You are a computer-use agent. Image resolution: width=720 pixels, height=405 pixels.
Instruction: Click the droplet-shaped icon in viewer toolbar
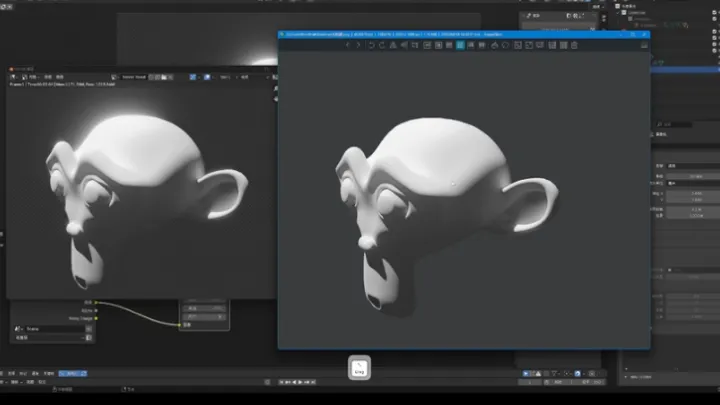tap(495, 45)
